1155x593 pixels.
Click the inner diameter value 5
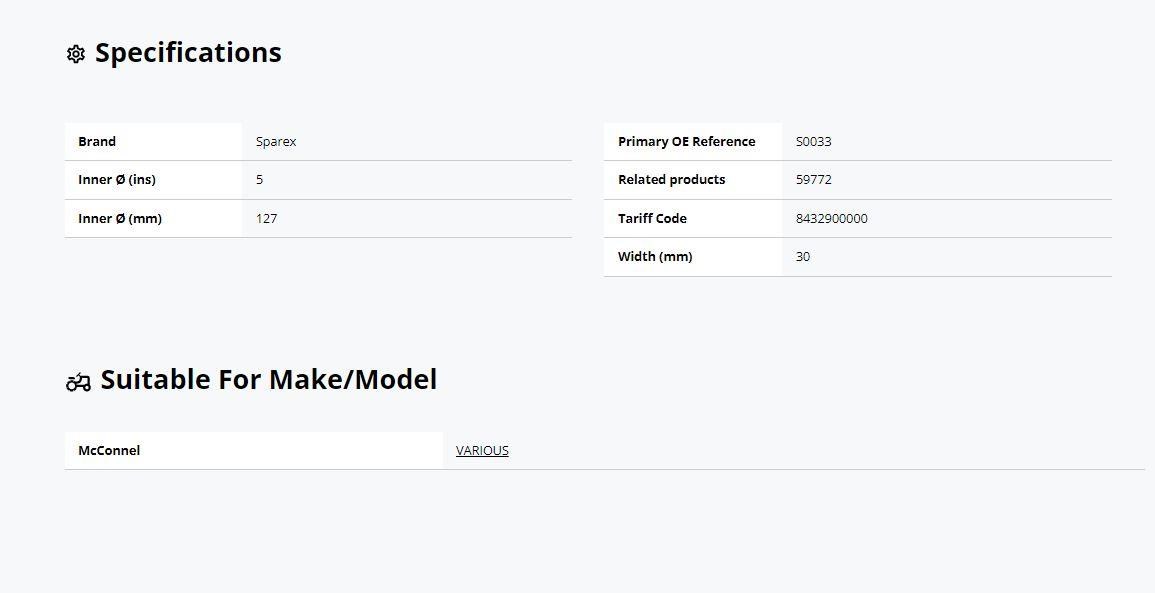[x=259, y=179]
